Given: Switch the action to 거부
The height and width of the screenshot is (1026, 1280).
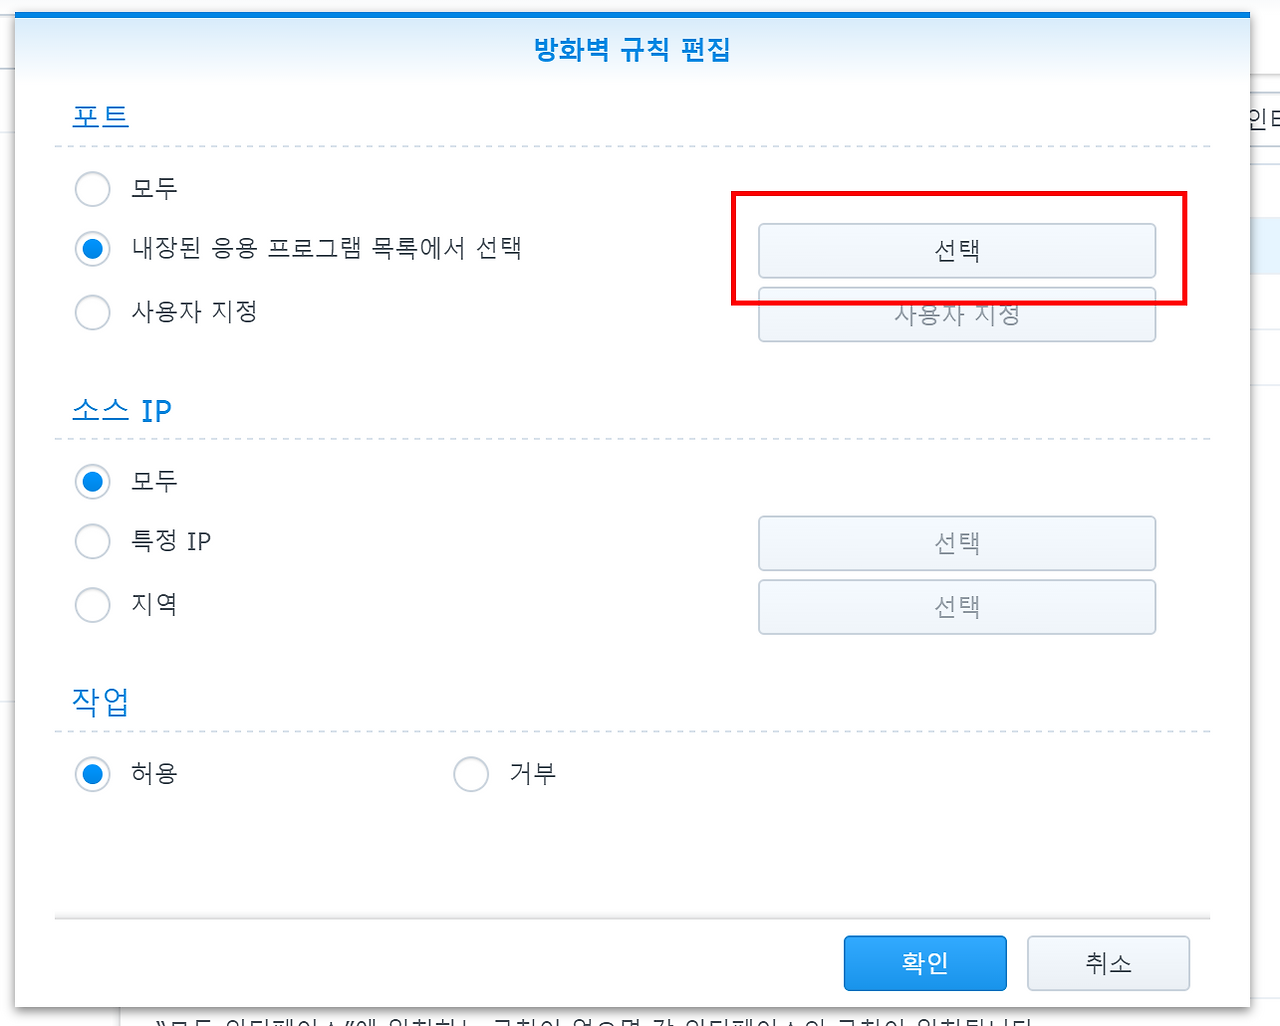Looking at the screenshot, I should 471,773.
